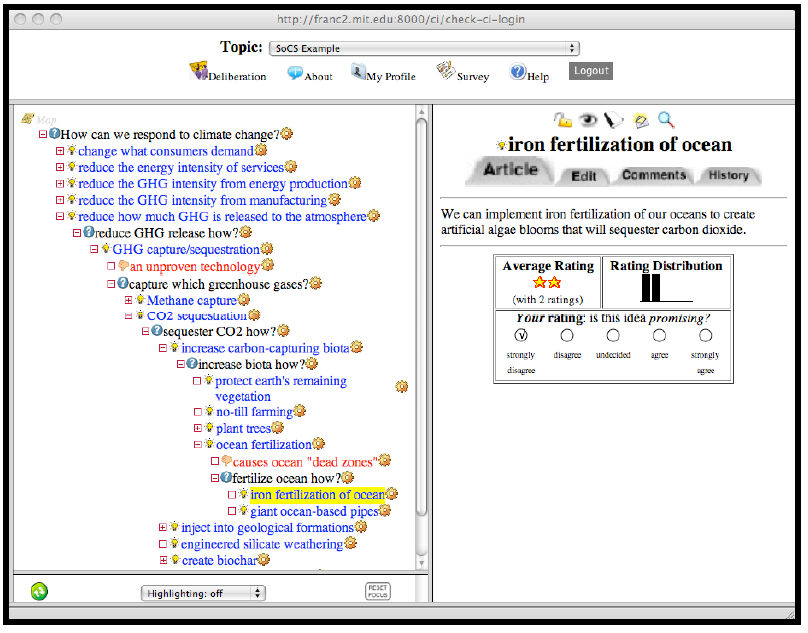
Task: Click the eye watch icon above the title
Action: click(x=589, y=120)
